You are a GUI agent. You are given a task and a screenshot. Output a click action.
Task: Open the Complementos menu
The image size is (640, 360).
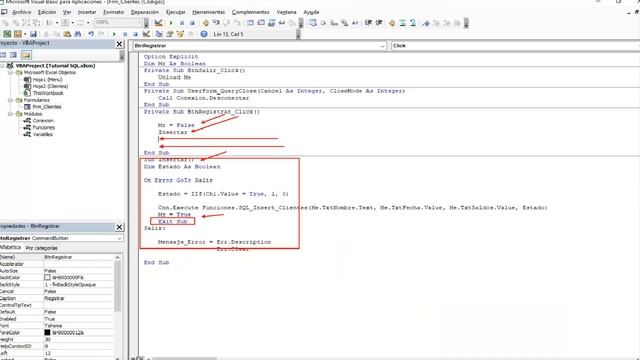click(250, 12)
